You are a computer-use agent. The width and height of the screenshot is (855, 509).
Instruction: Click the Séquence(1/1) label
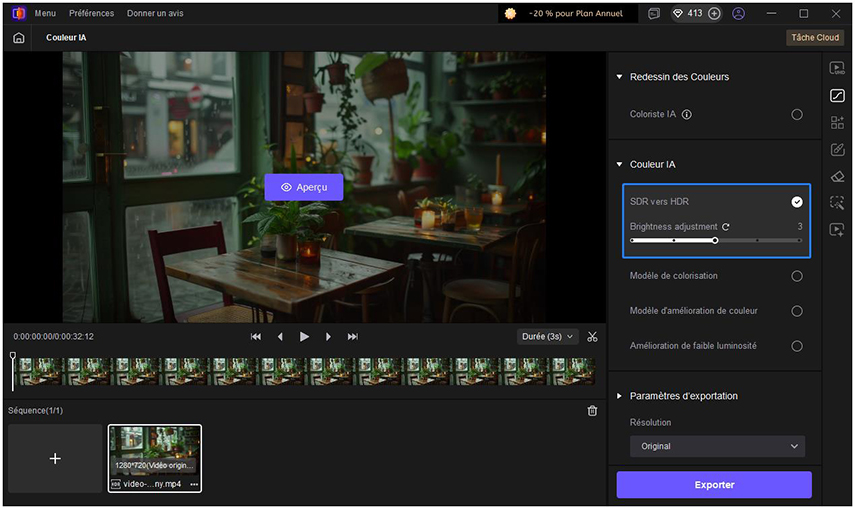[x=35, y=410]
